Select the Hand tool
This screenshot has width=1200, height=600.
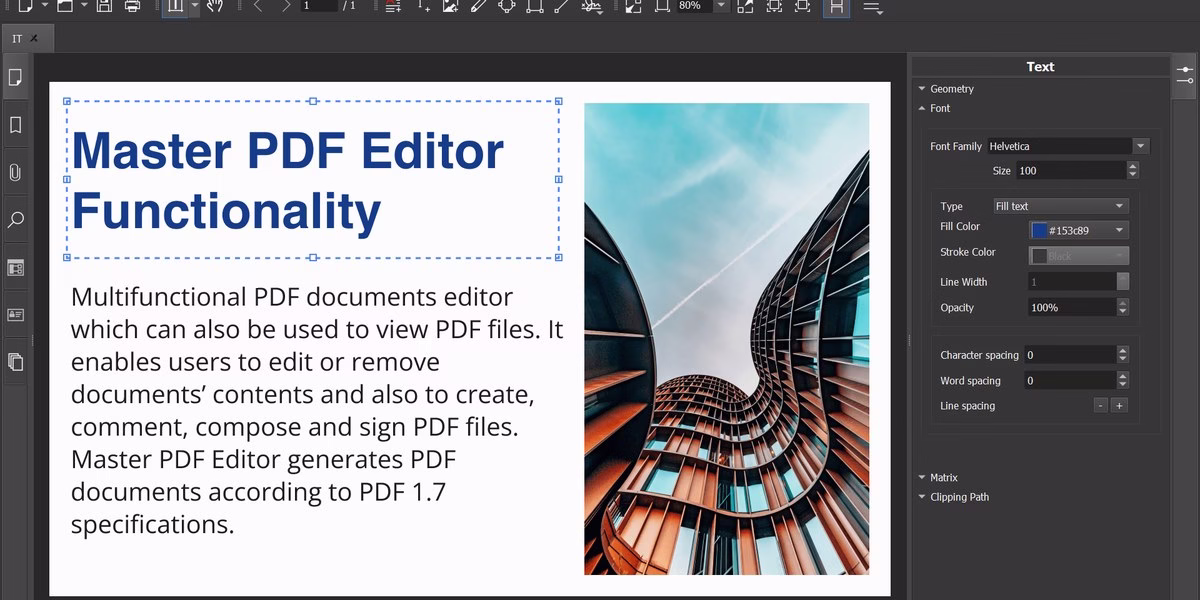(214, 6)
